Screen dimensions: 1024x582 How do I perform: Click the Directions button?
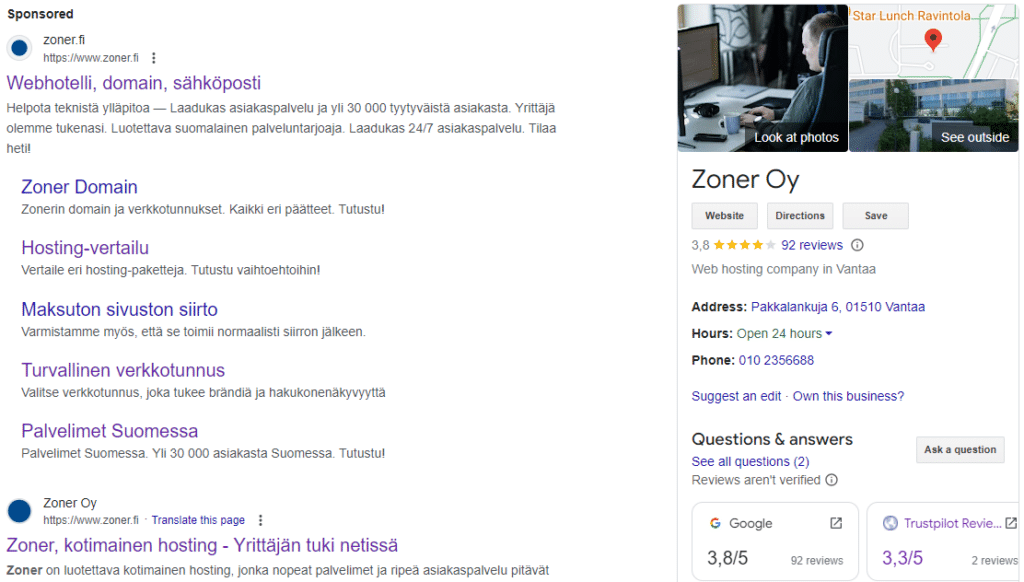tap(800, 215)
